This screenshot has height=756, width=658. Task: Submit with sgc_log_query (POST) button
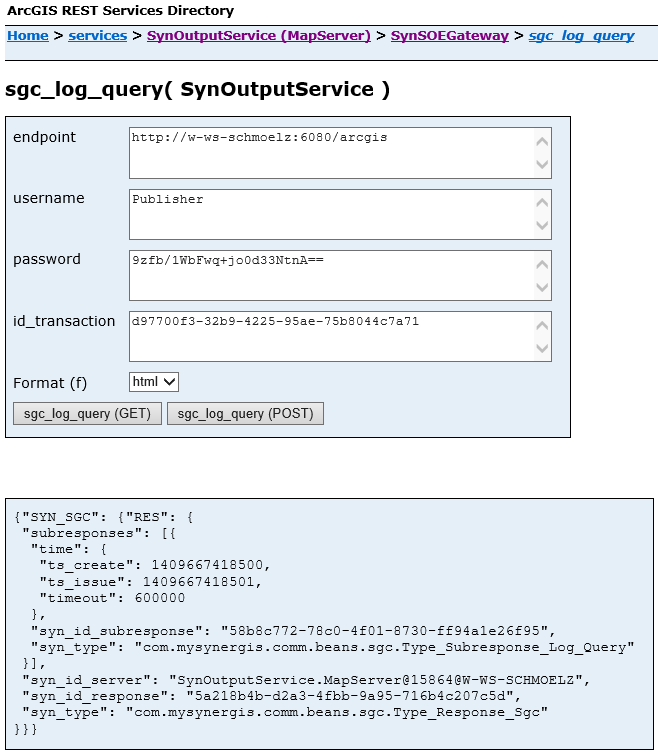245,414
